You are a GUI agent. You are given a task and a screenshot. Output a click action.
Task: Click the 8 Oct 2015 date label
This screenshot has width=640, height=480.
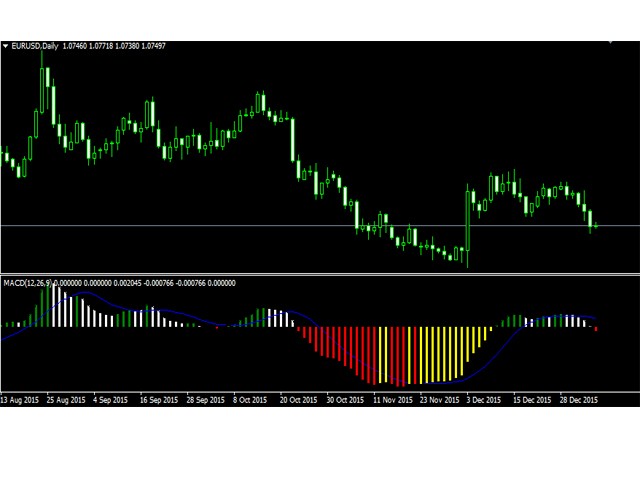(x=250, y=400)
